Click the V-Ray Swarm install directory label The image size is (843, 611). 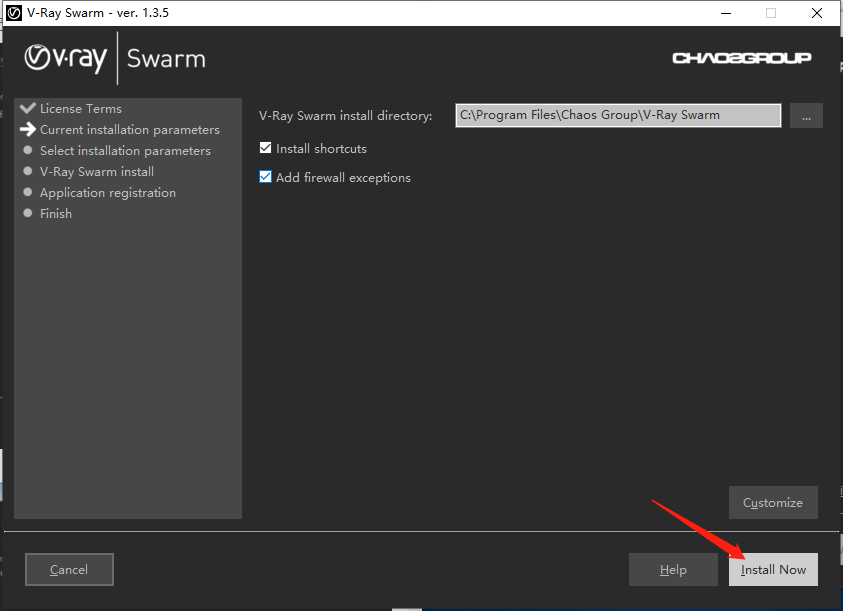(x=345, y=116)
